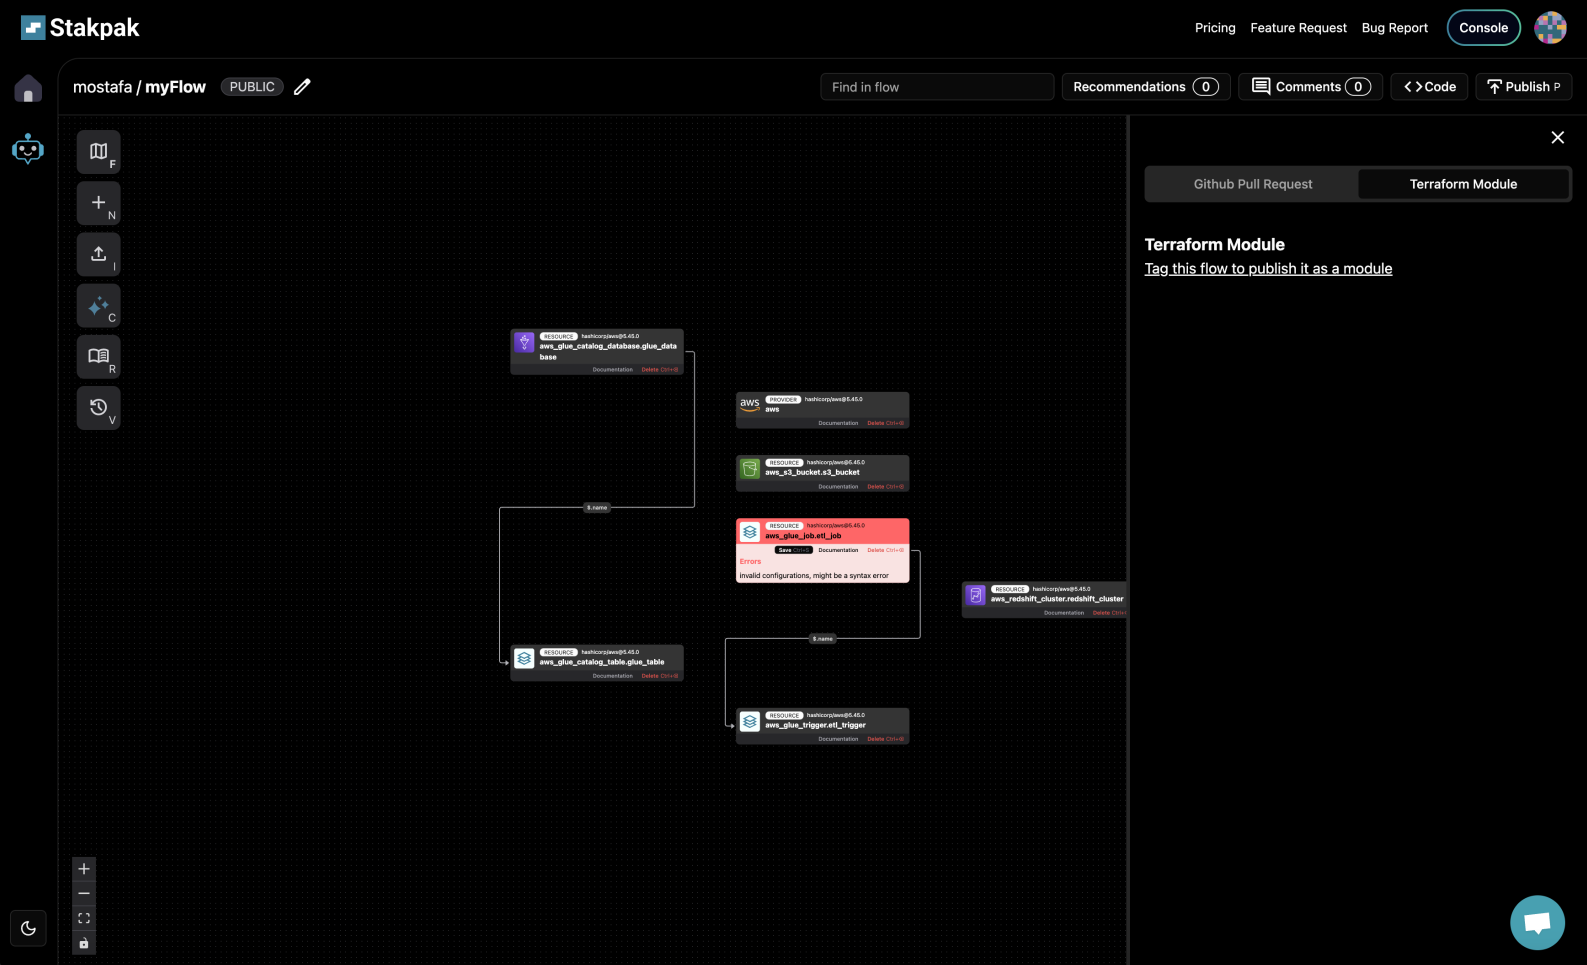1587x965 pixels.
Task: Click the Tag this flow to publish link
Action: pos(1268,269)
